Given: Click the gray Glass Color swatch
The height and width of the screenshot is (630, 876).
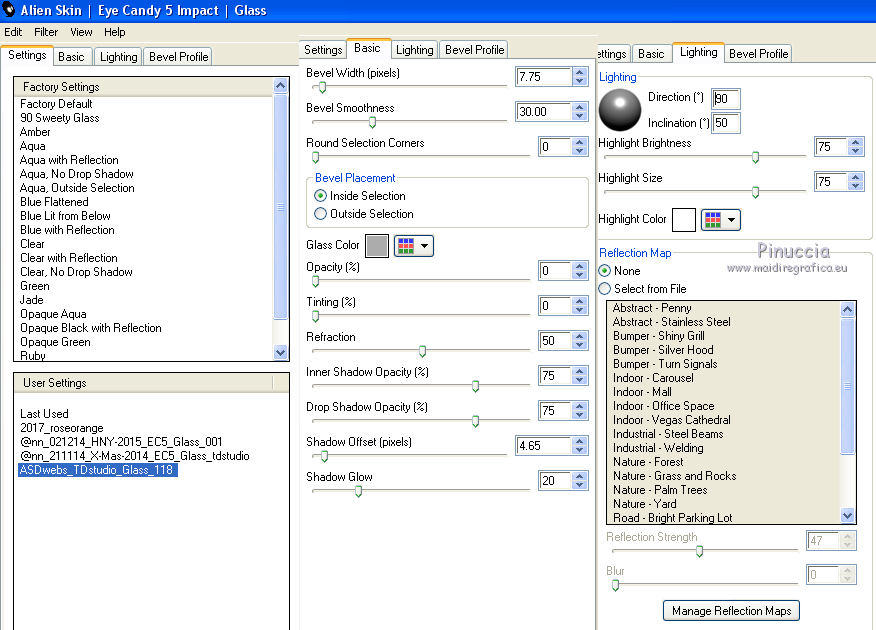Looking at the screenshot, I should click(x=377, y=245).
